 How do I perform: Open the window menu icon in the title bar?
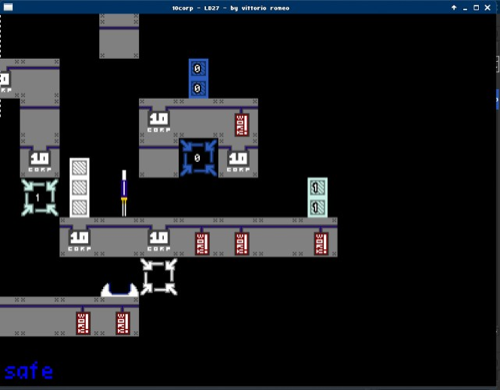(x=8, y=7)
